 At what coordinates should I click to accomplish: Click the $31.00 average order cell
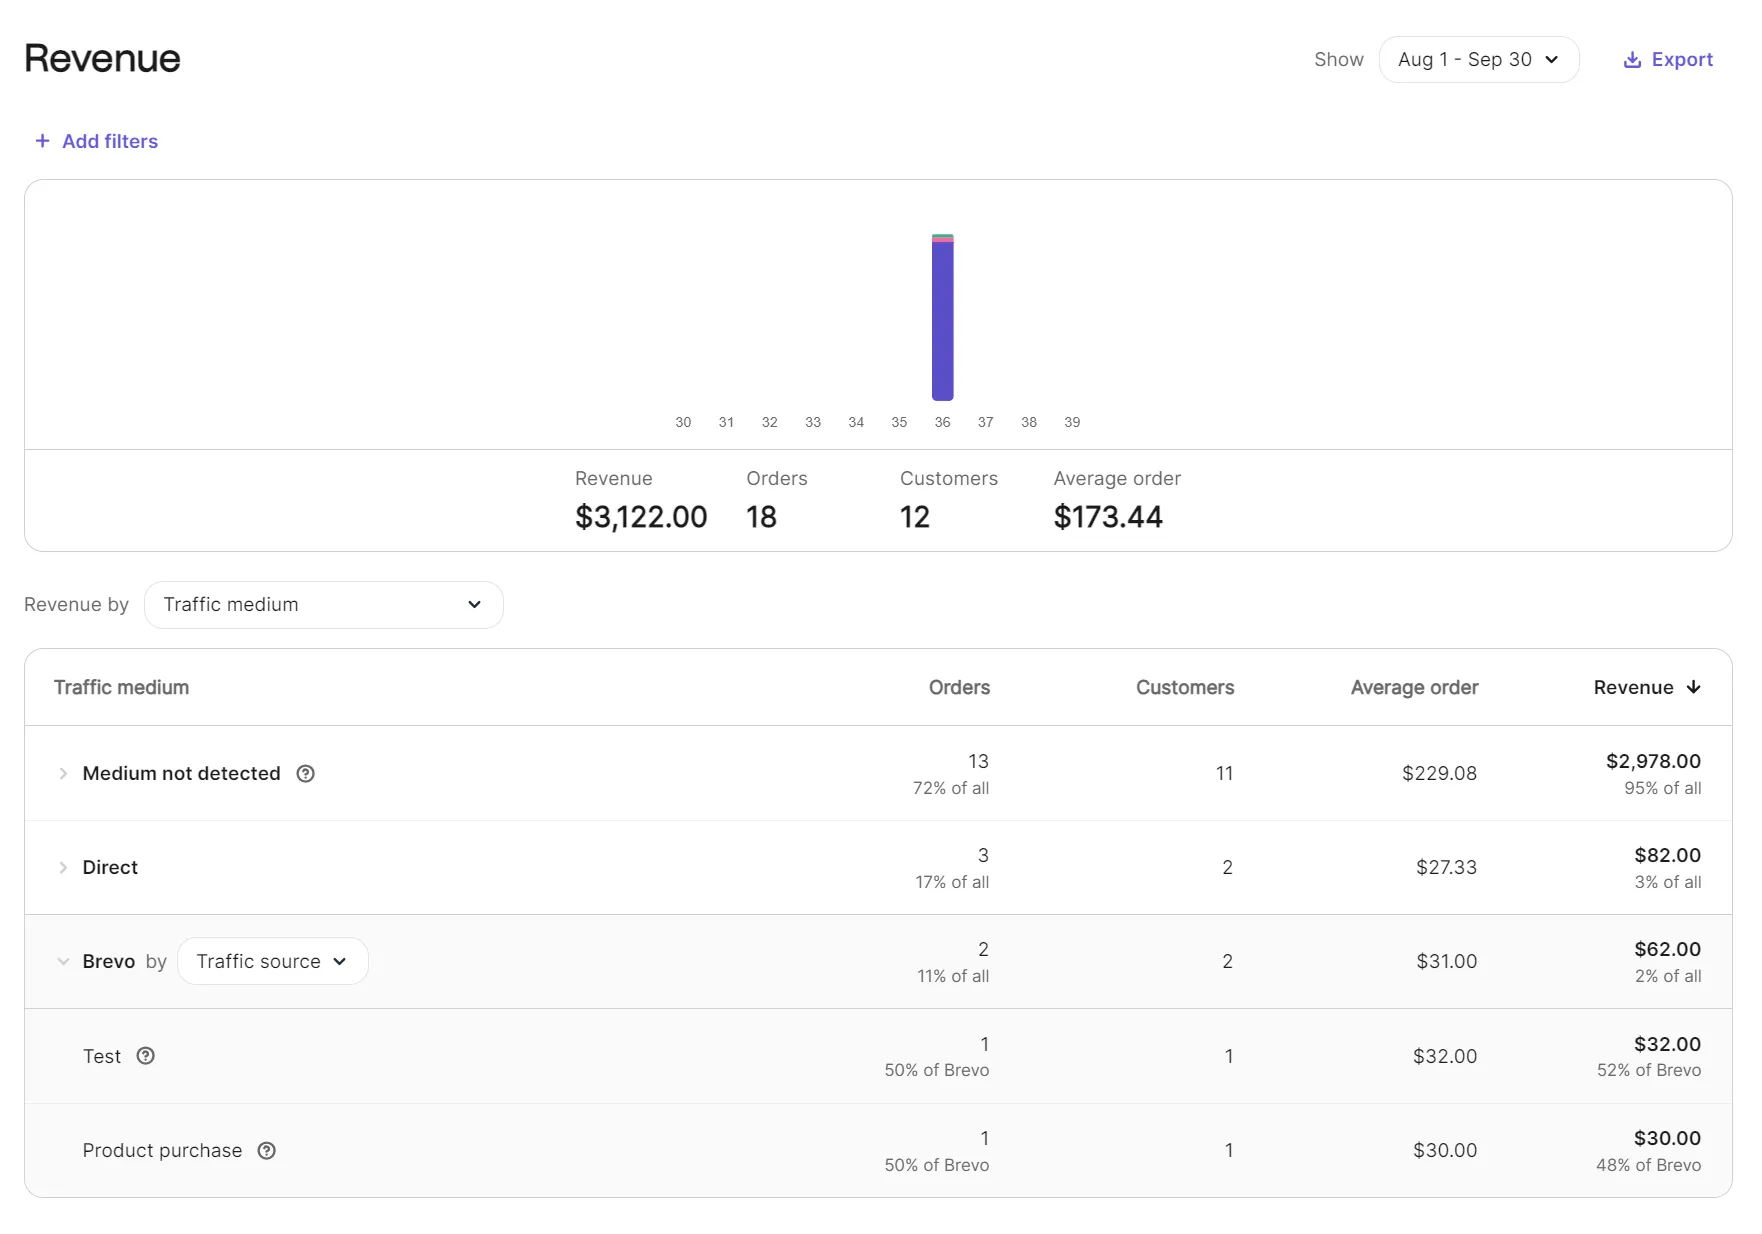1446,961
